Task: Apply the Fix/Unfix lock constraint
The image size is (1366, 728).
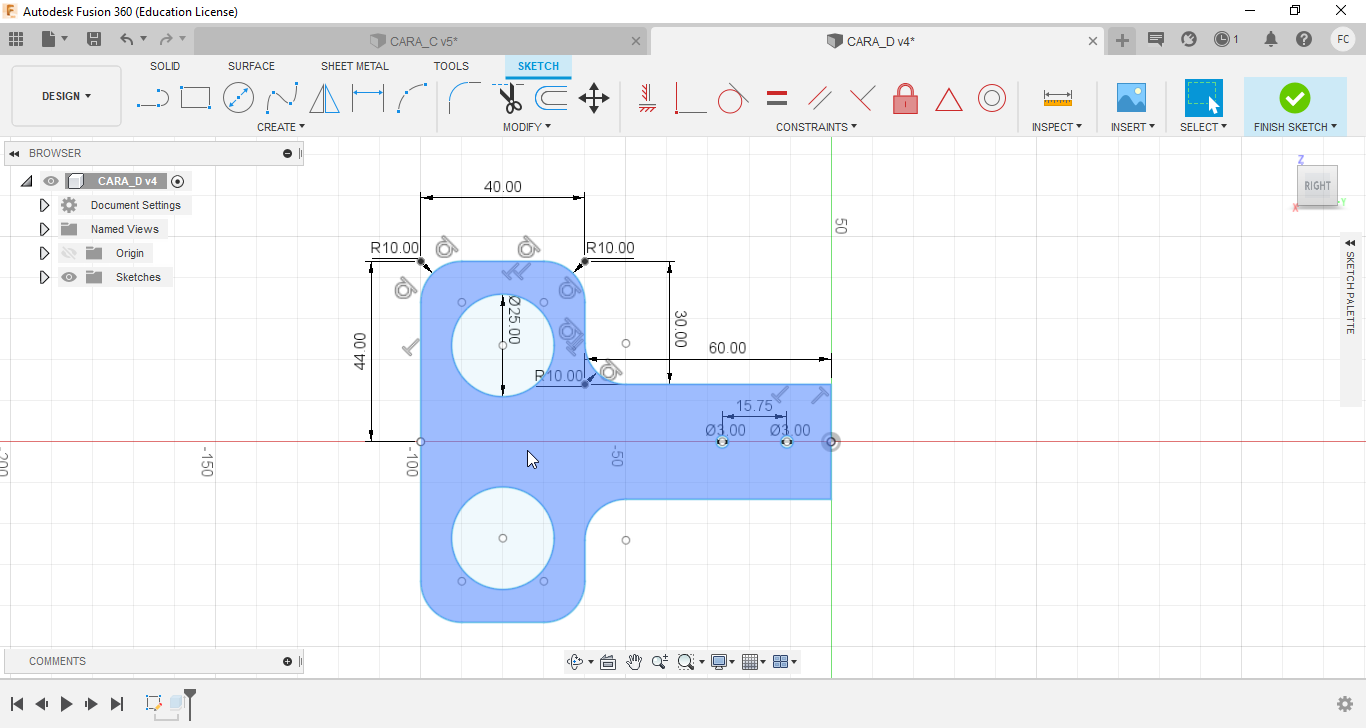Action: tap(905, 98)
